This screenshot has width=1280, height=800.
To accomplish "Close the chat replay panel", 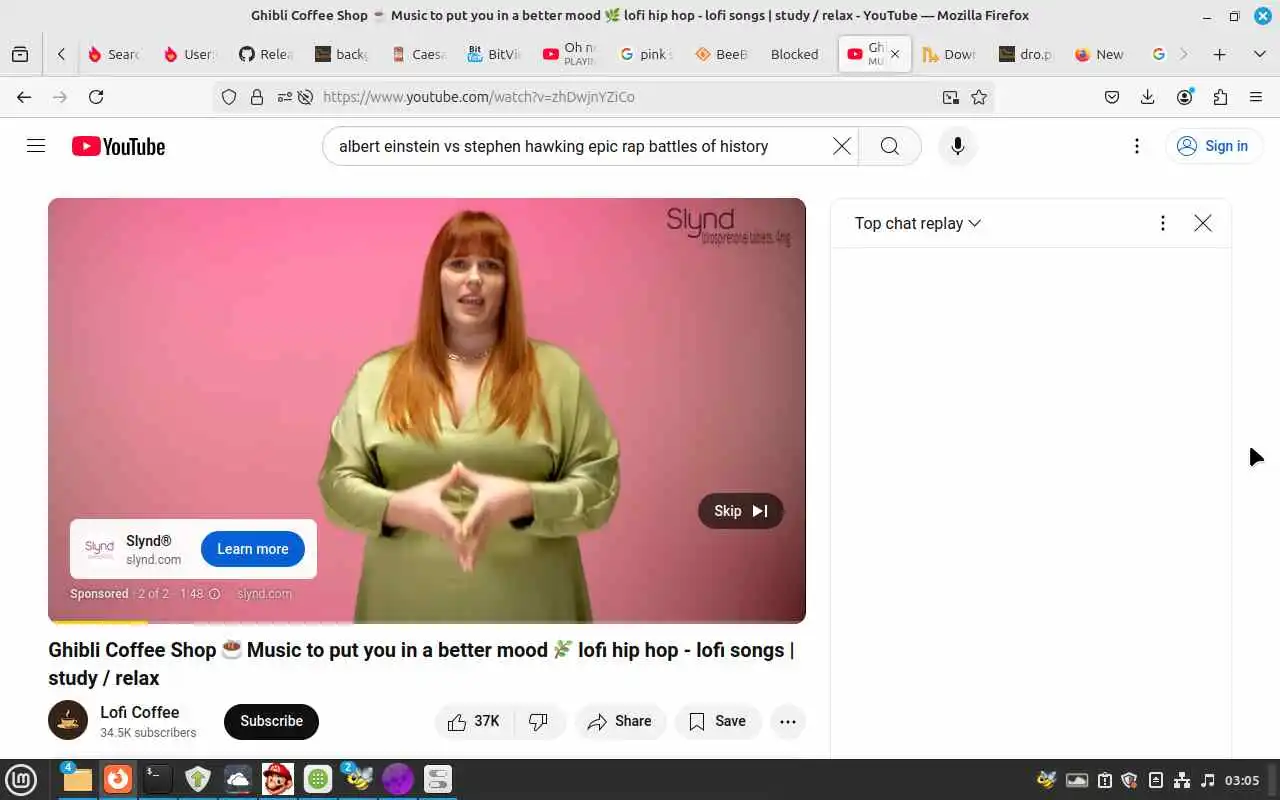I will click(x=1203, y=223).
